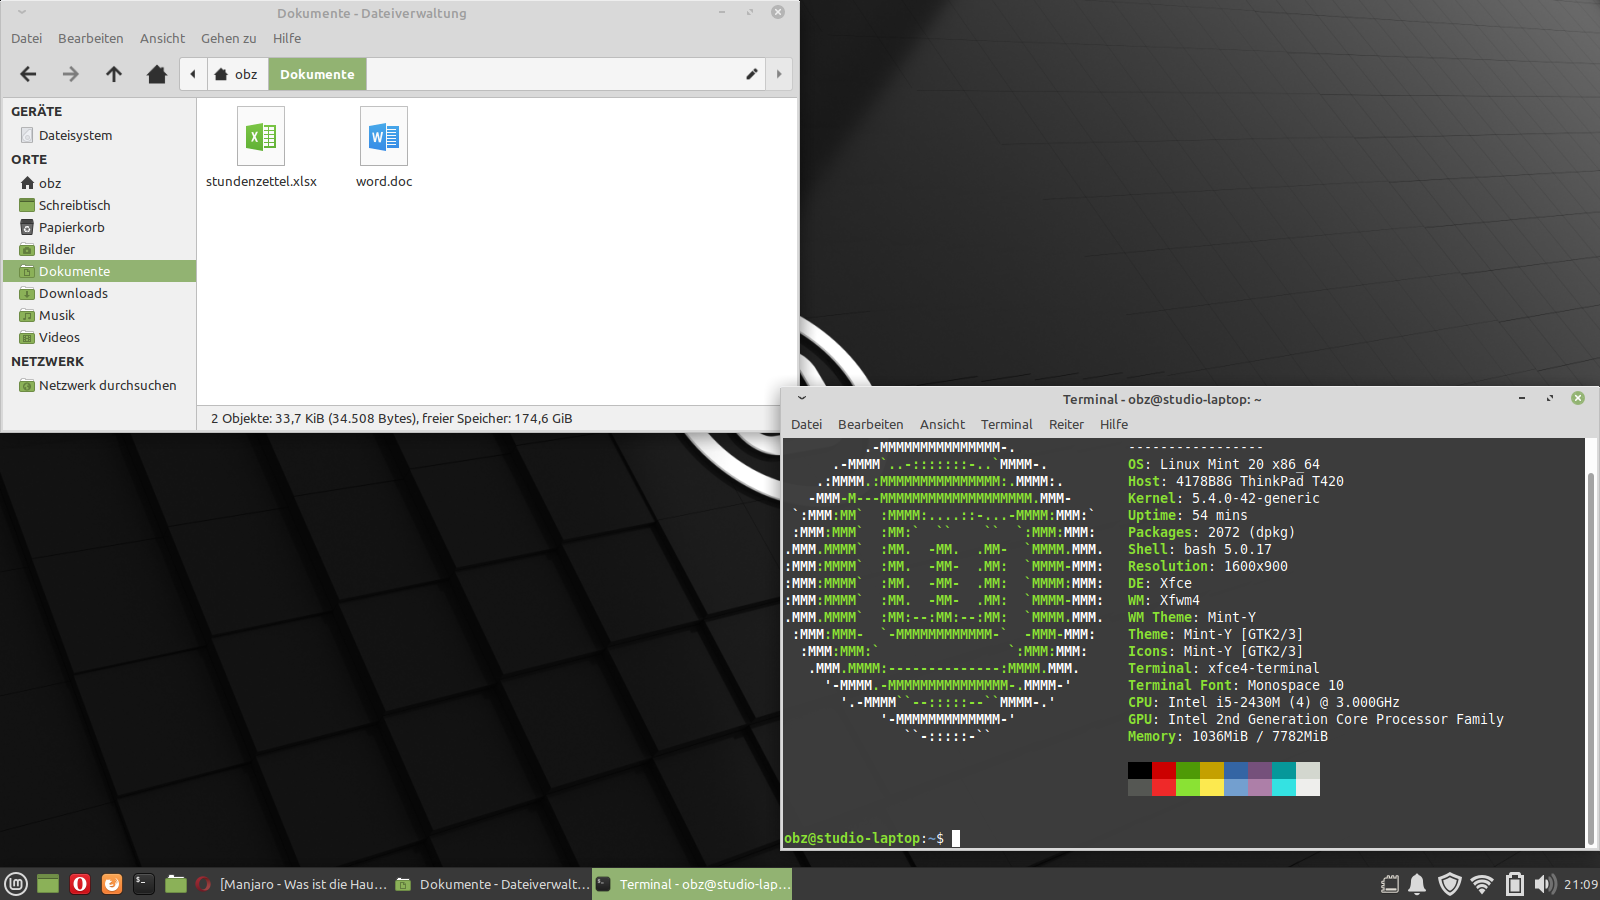Viewport: 1600px width, 900px height.
Task: Open the Ansicht menu in the file manager
Action: point(162,38)
